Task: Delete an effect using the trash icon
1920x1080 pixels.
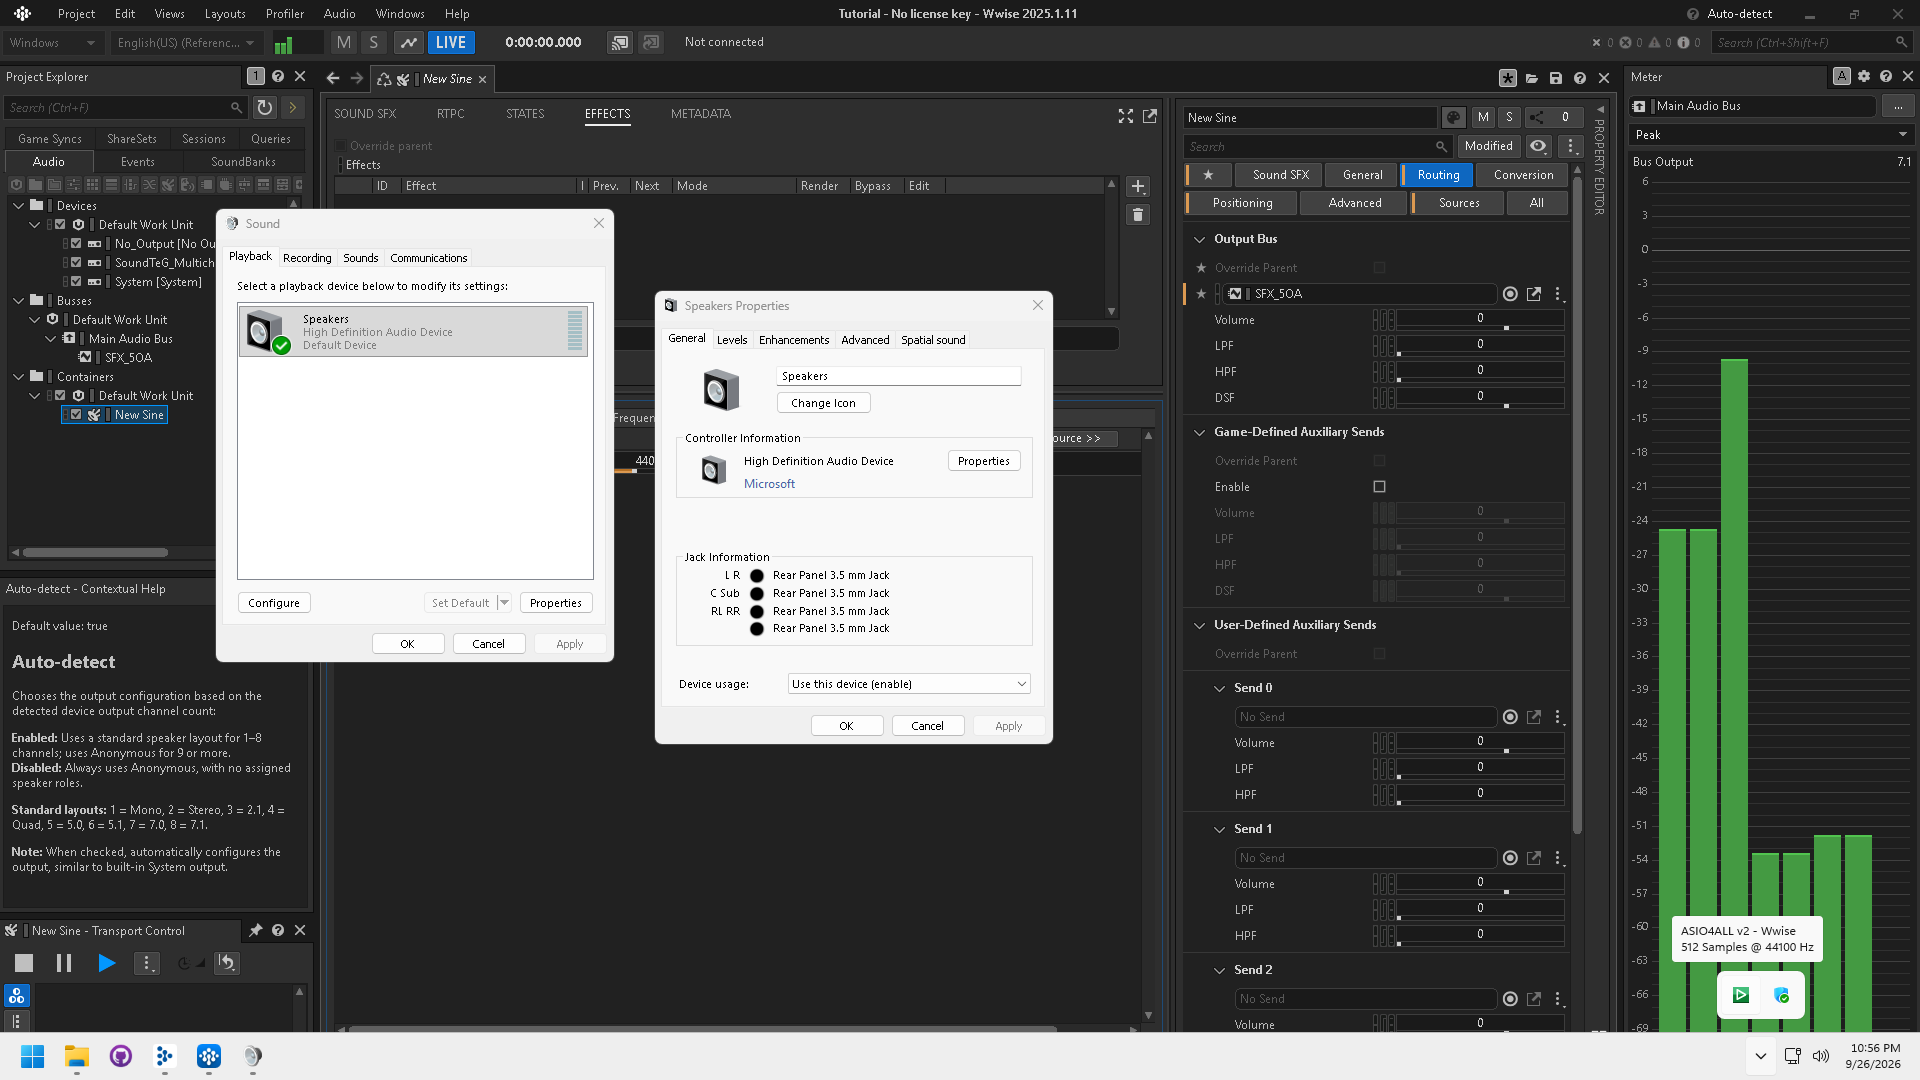Action: point(1138,215)
